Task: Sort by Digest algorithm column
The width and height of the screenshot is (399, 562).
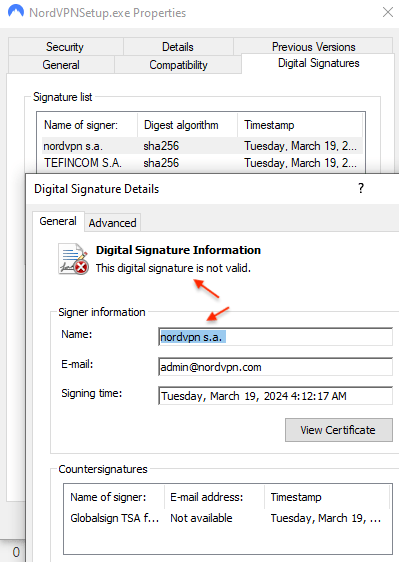Action: point(187,125)
